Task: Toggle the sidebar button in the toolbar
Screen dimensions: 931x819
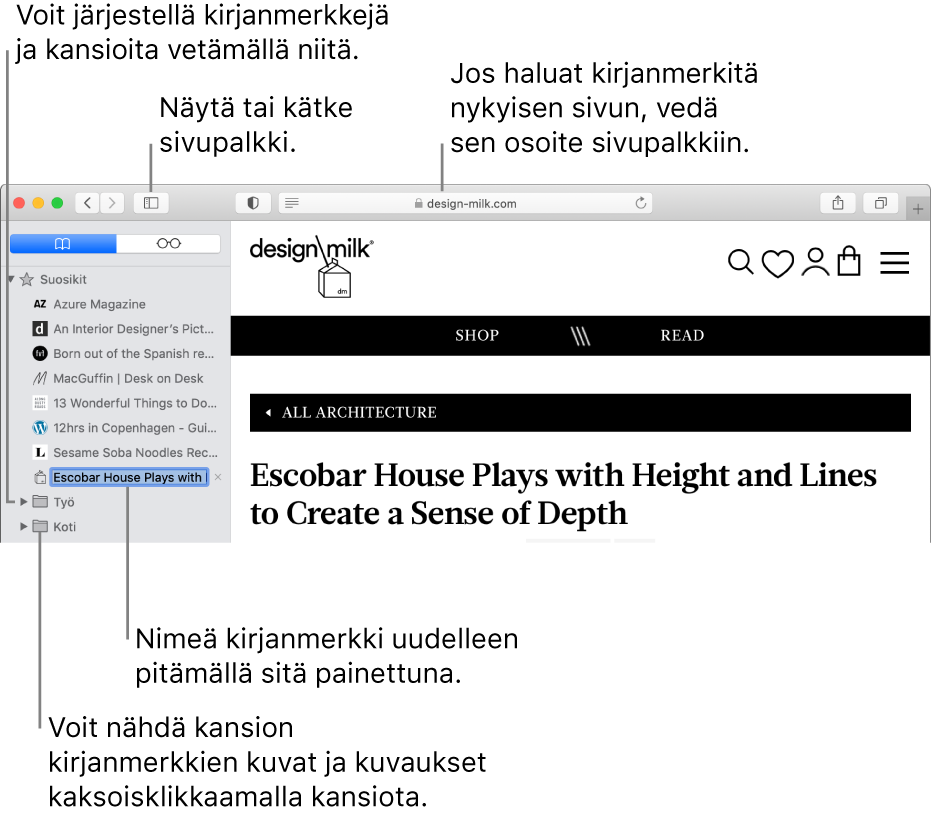Action: 151,203
